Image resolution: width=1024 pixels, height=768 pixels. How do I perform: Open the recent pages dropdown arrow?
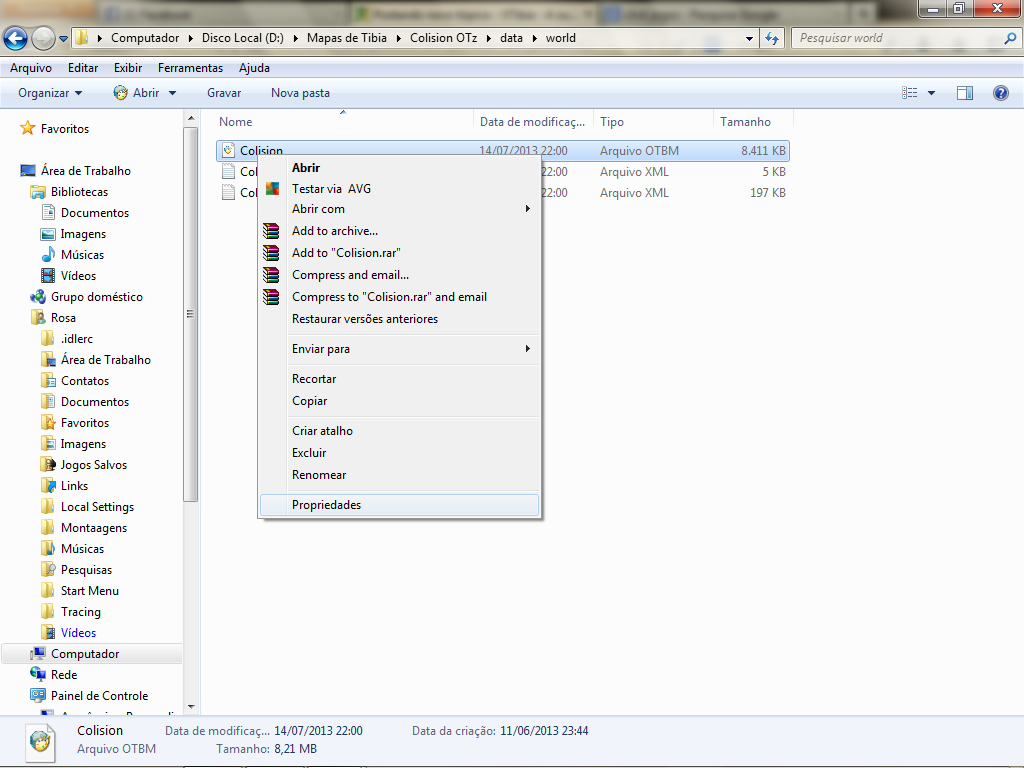[63, 39]
